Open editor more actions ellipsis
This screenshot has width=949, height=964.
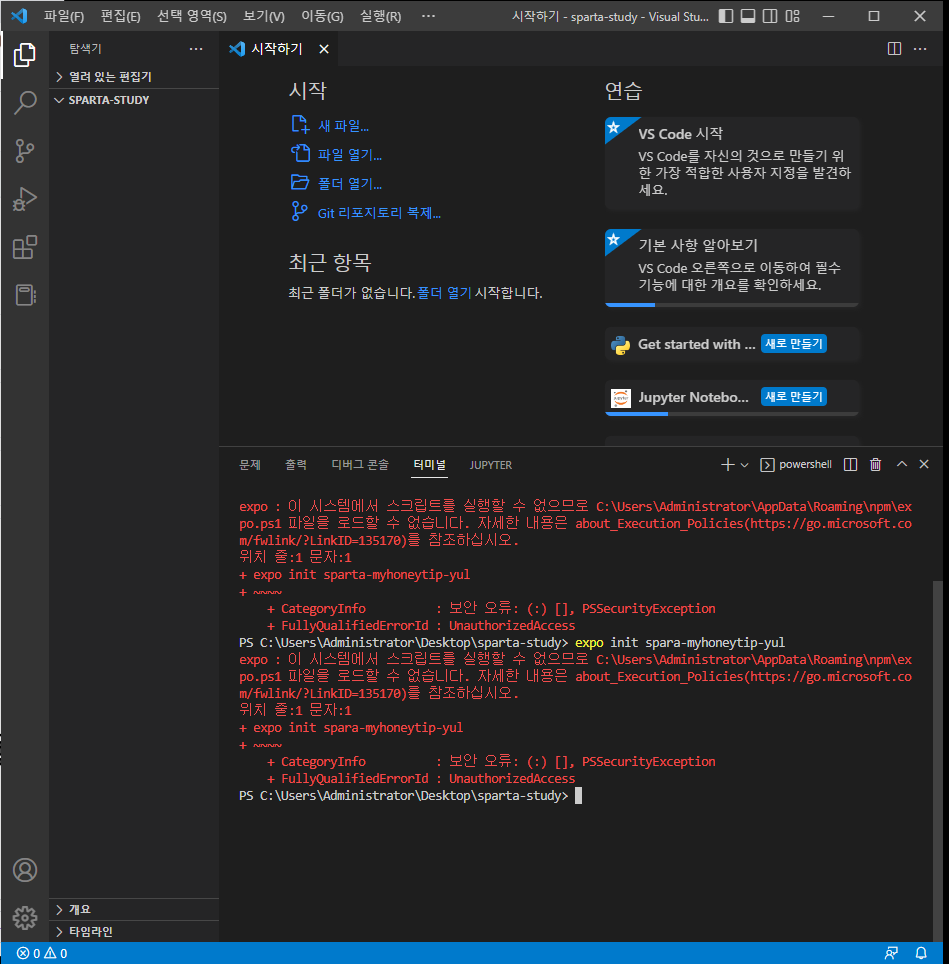(x=920, y=49)
